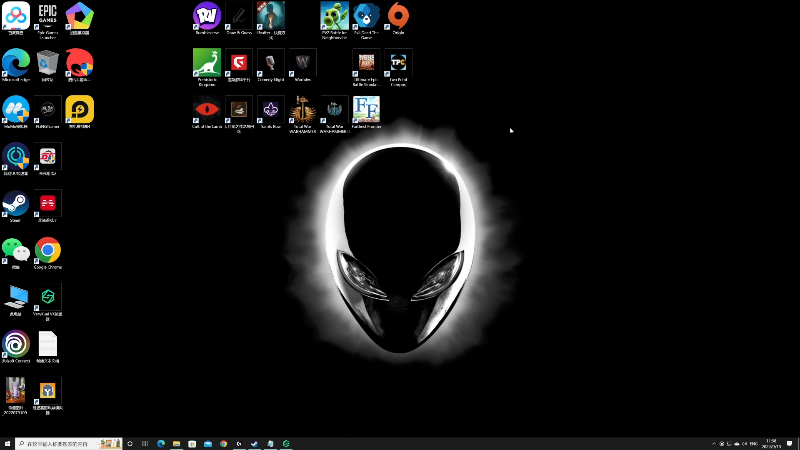Open the notification center
The image size is (800, 450).
pyautogui.click(x=790, y=444)
